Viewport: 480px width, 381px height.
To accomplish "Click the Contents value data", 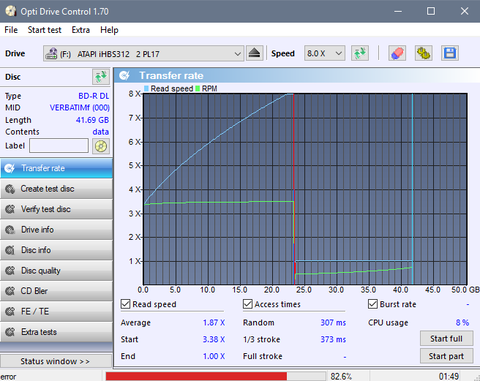I will (101, 132).
